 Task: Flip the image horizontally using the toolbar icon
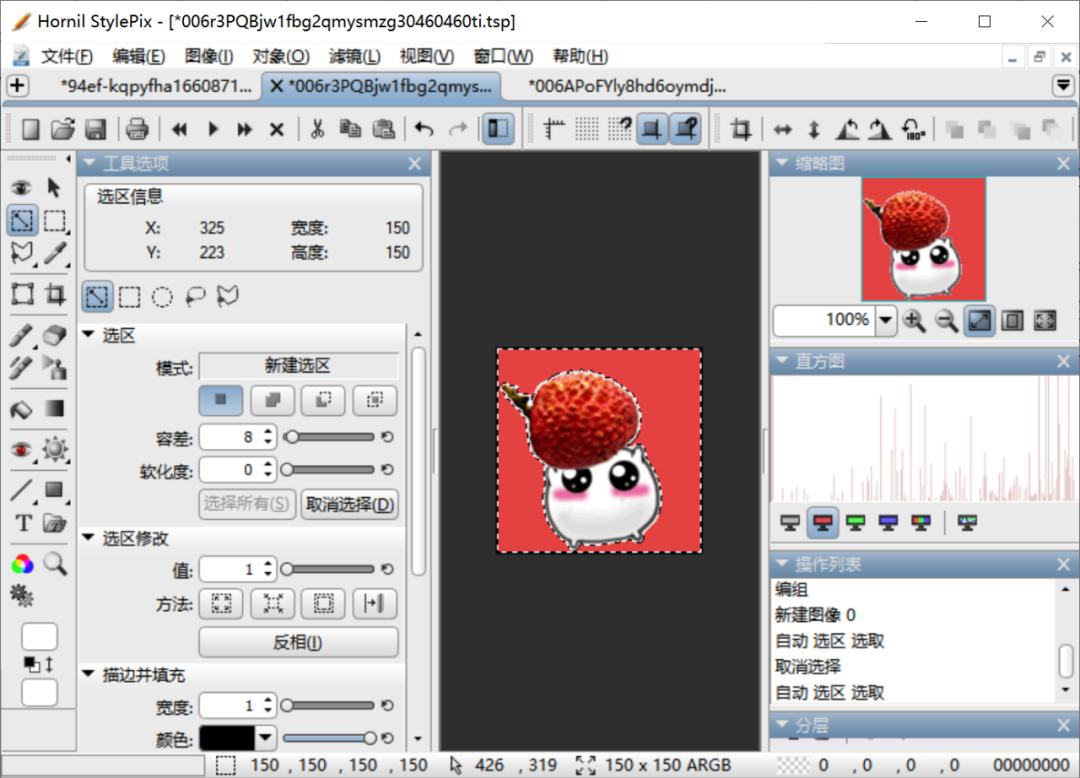click(785, 128)
